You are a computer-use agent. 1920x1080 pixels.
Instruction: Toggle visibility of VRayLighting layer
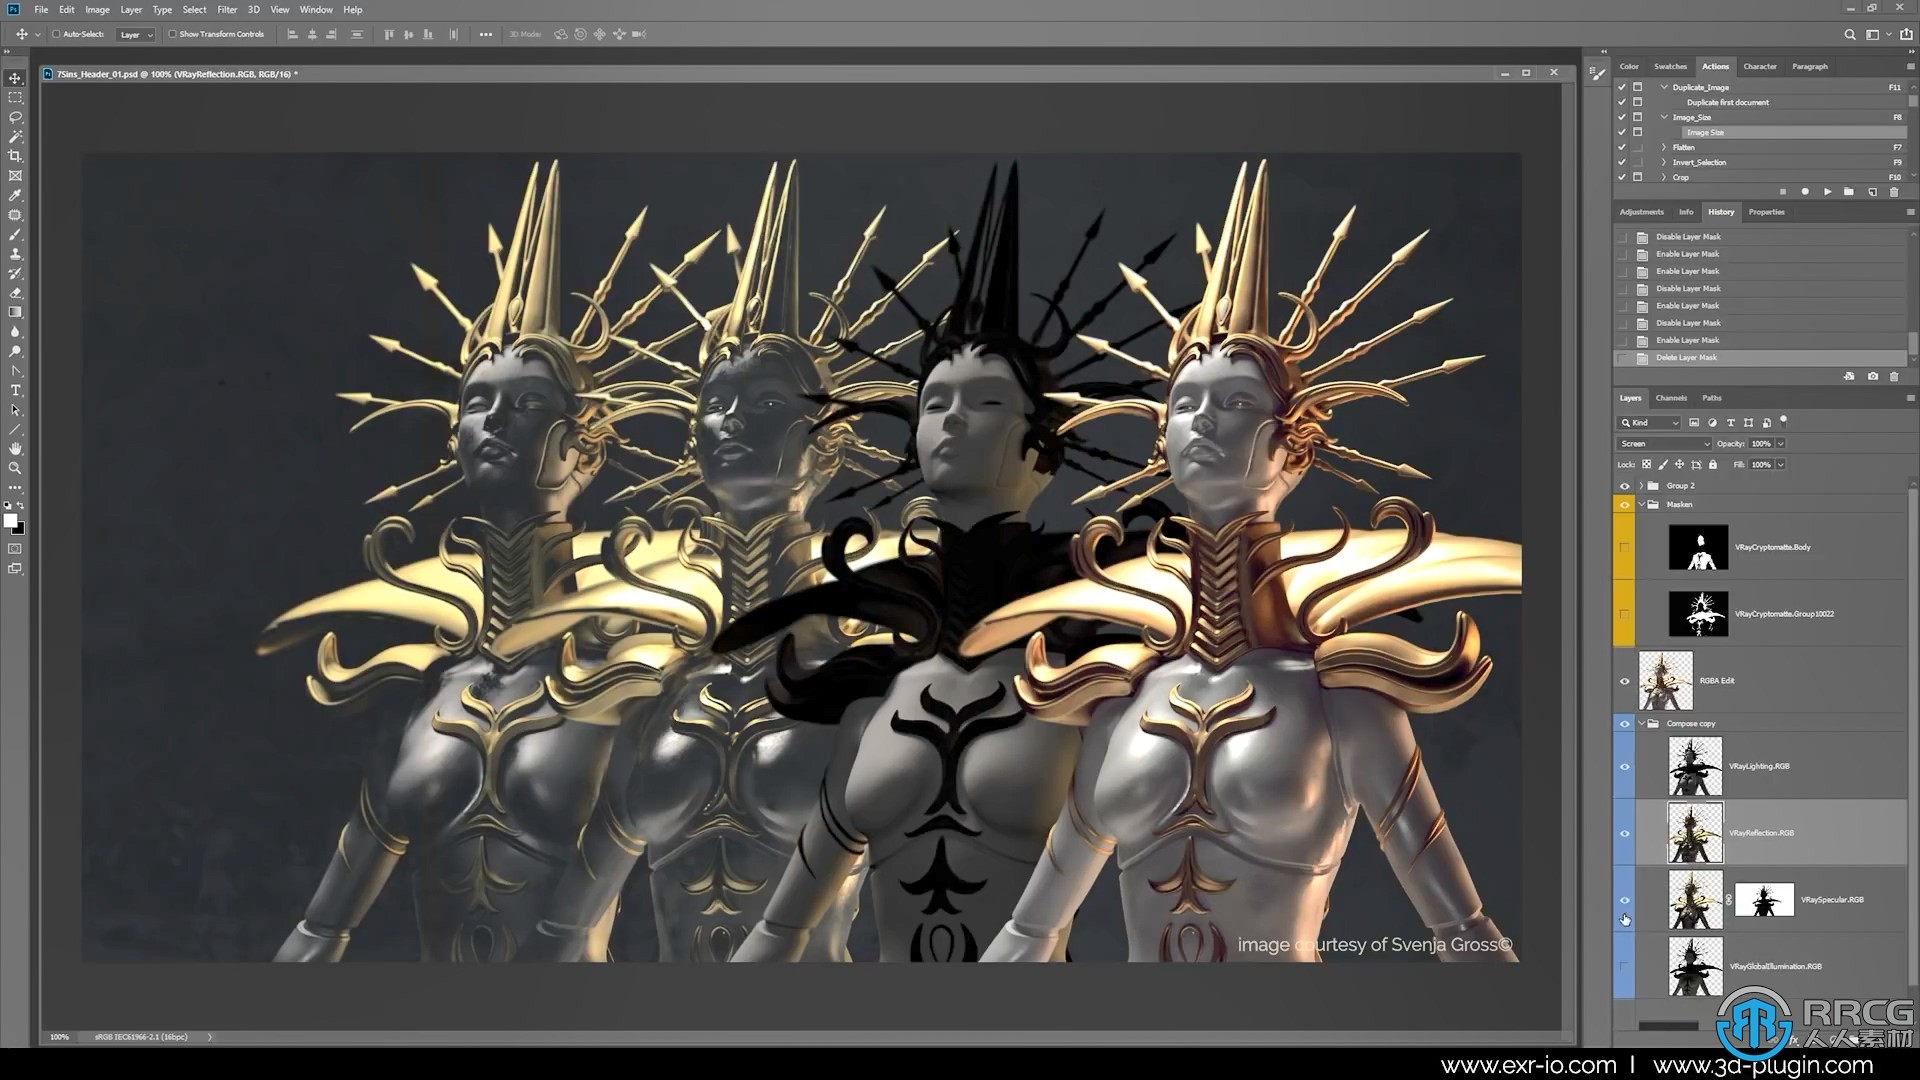1625,766
